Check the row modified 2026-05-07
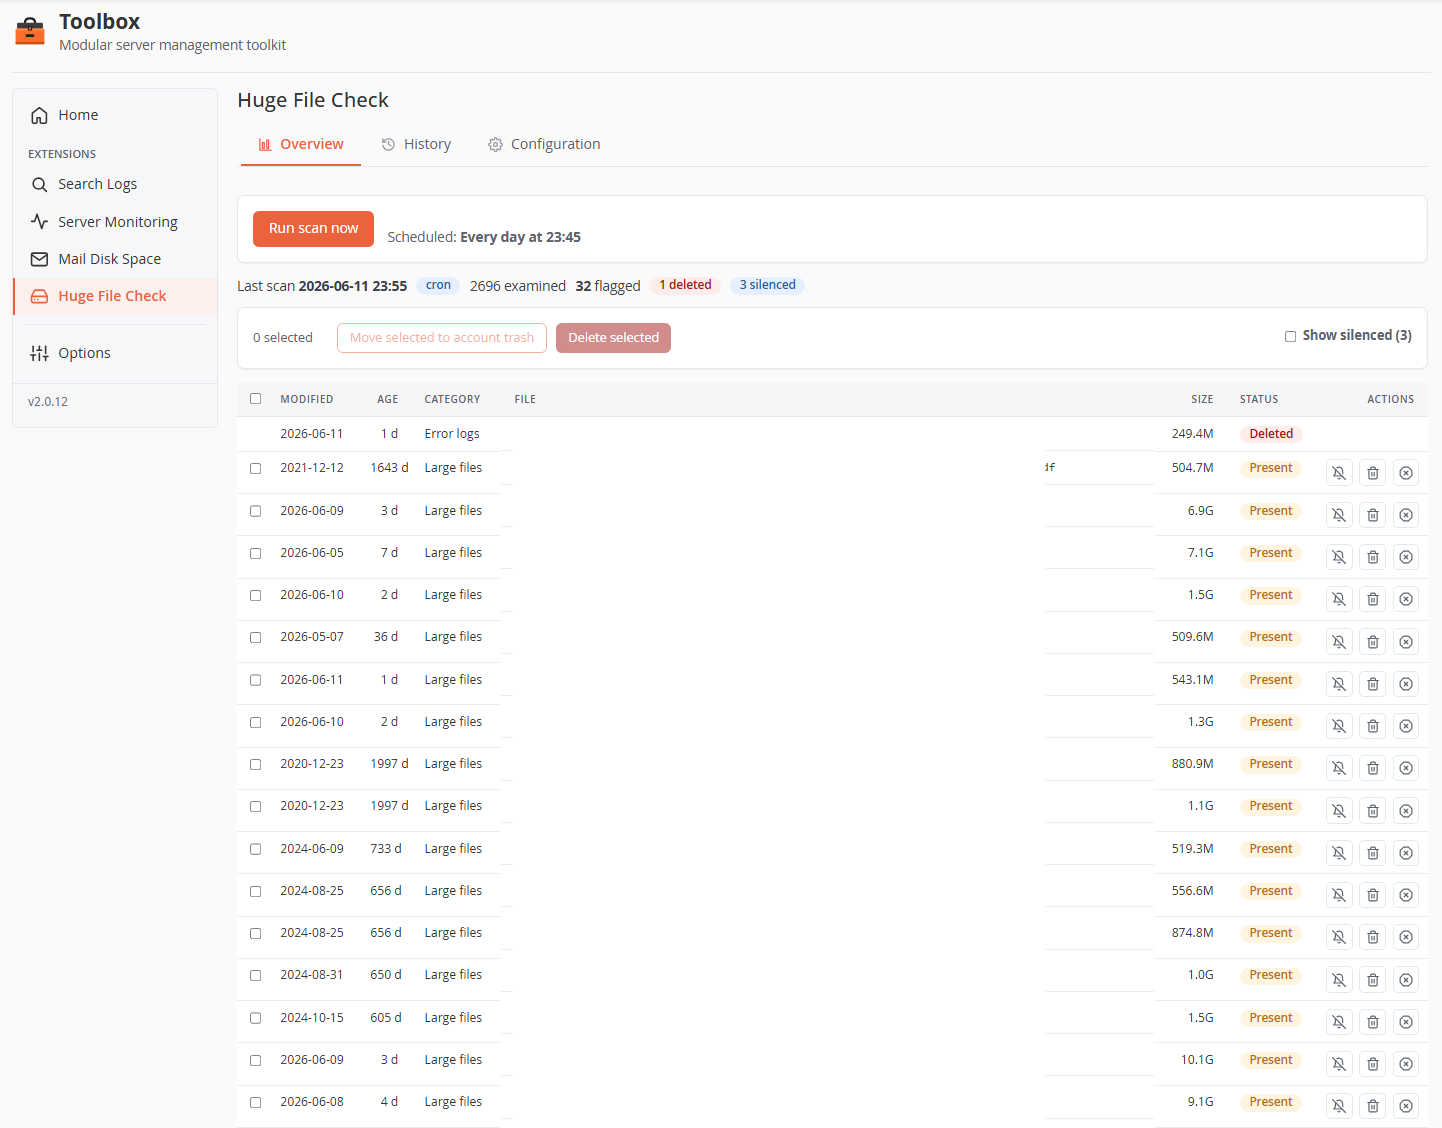Viewport: 1442px width, 1128px height. click(256, 637)
